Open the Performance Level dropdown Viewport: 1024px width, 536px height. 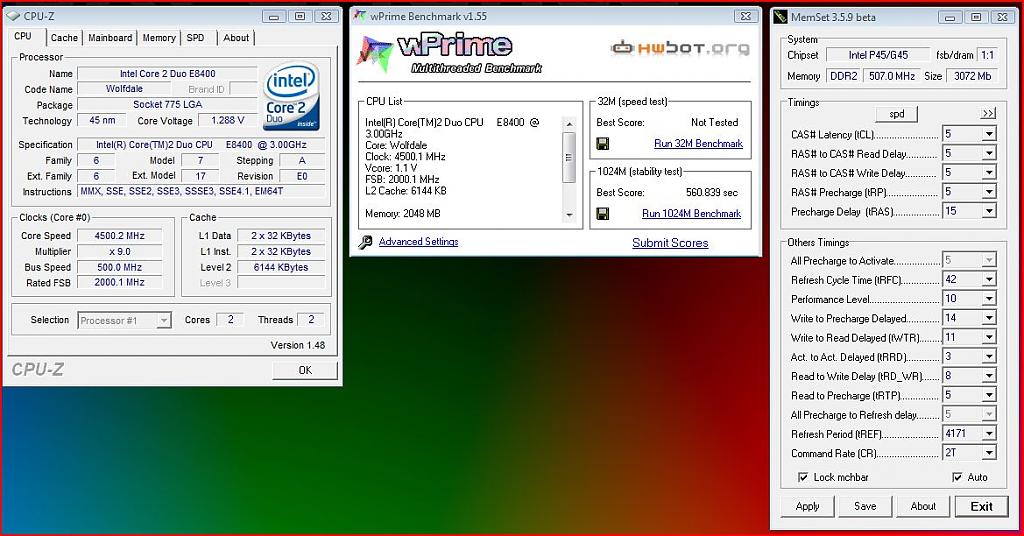click(x=989, y=299)
